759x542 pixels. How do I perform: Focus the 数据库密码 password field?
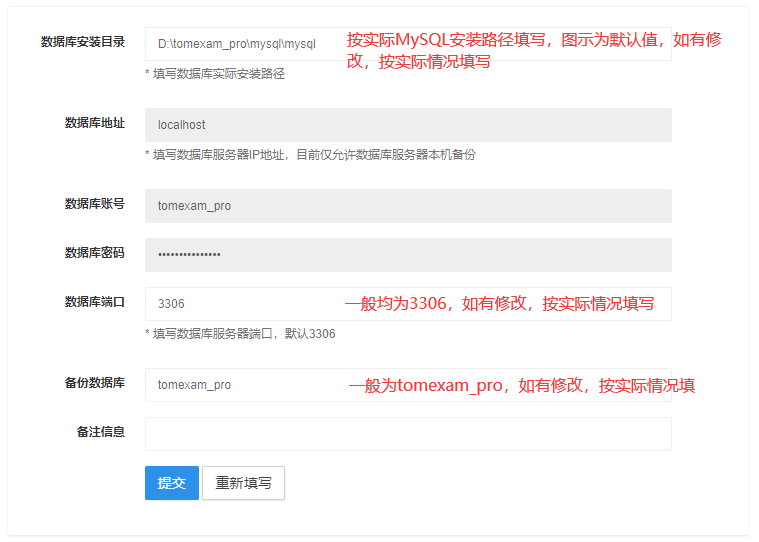click(408, 255)
